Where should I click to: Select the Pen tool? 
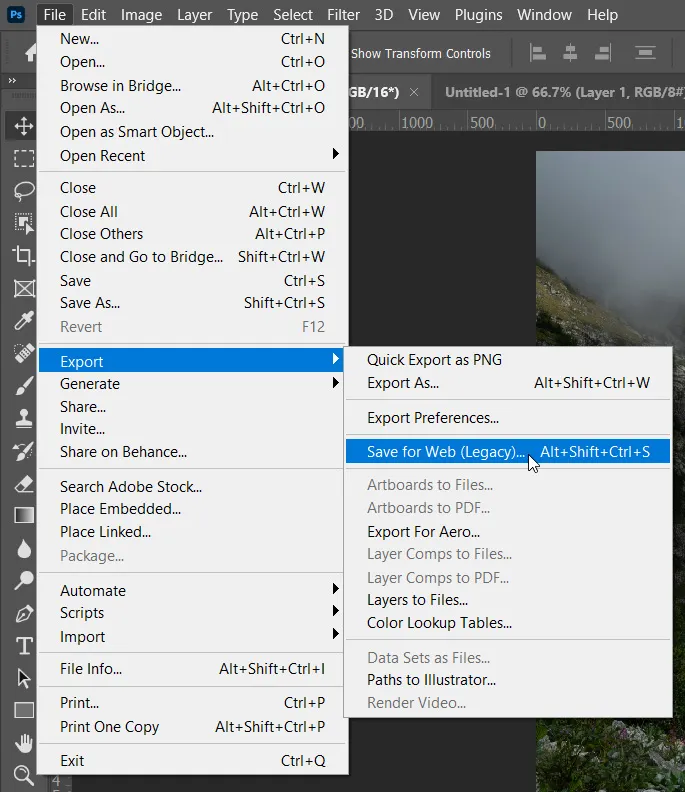click(24, 613)
